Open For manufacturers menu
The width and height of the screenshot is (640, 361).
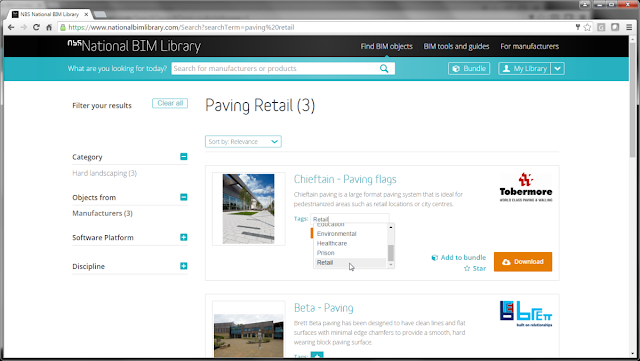point(530,47)
